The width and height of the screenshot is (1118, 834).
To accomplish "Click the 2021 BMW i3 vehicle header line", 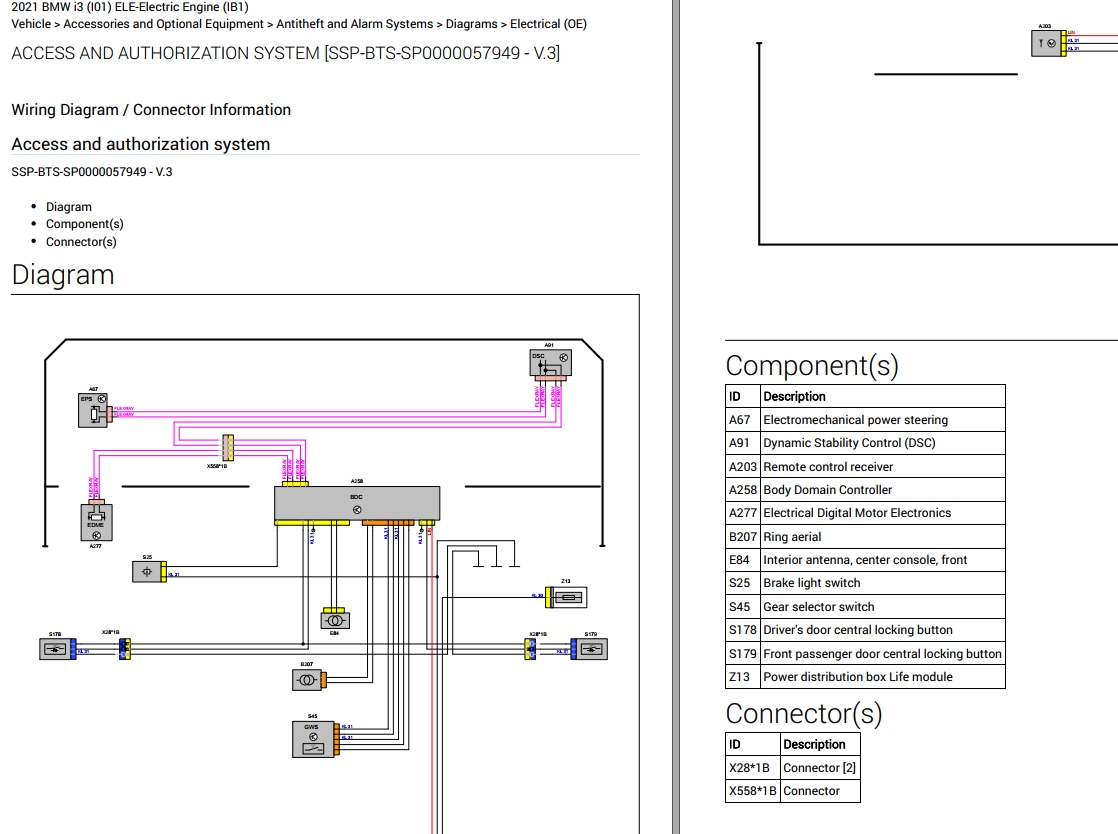I will coord(130,7).
